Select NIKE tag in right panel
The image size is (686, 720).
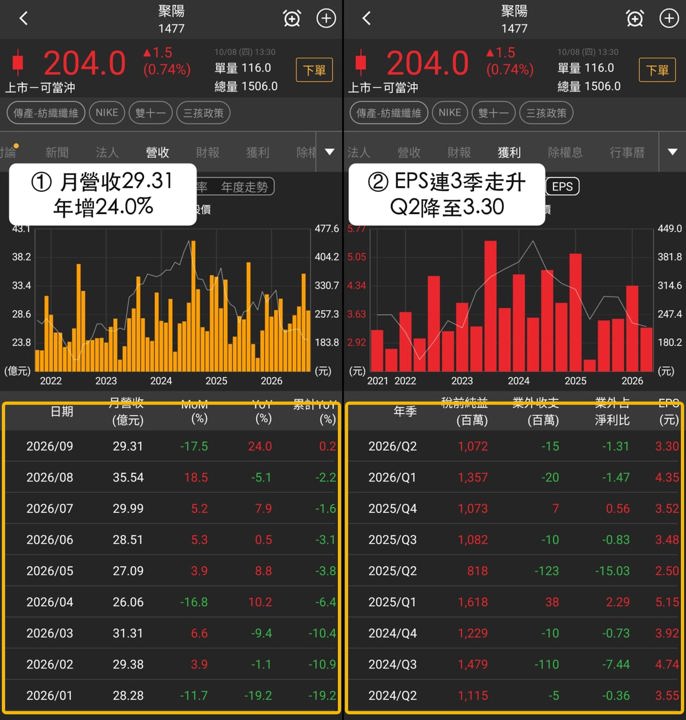[450, 113]
